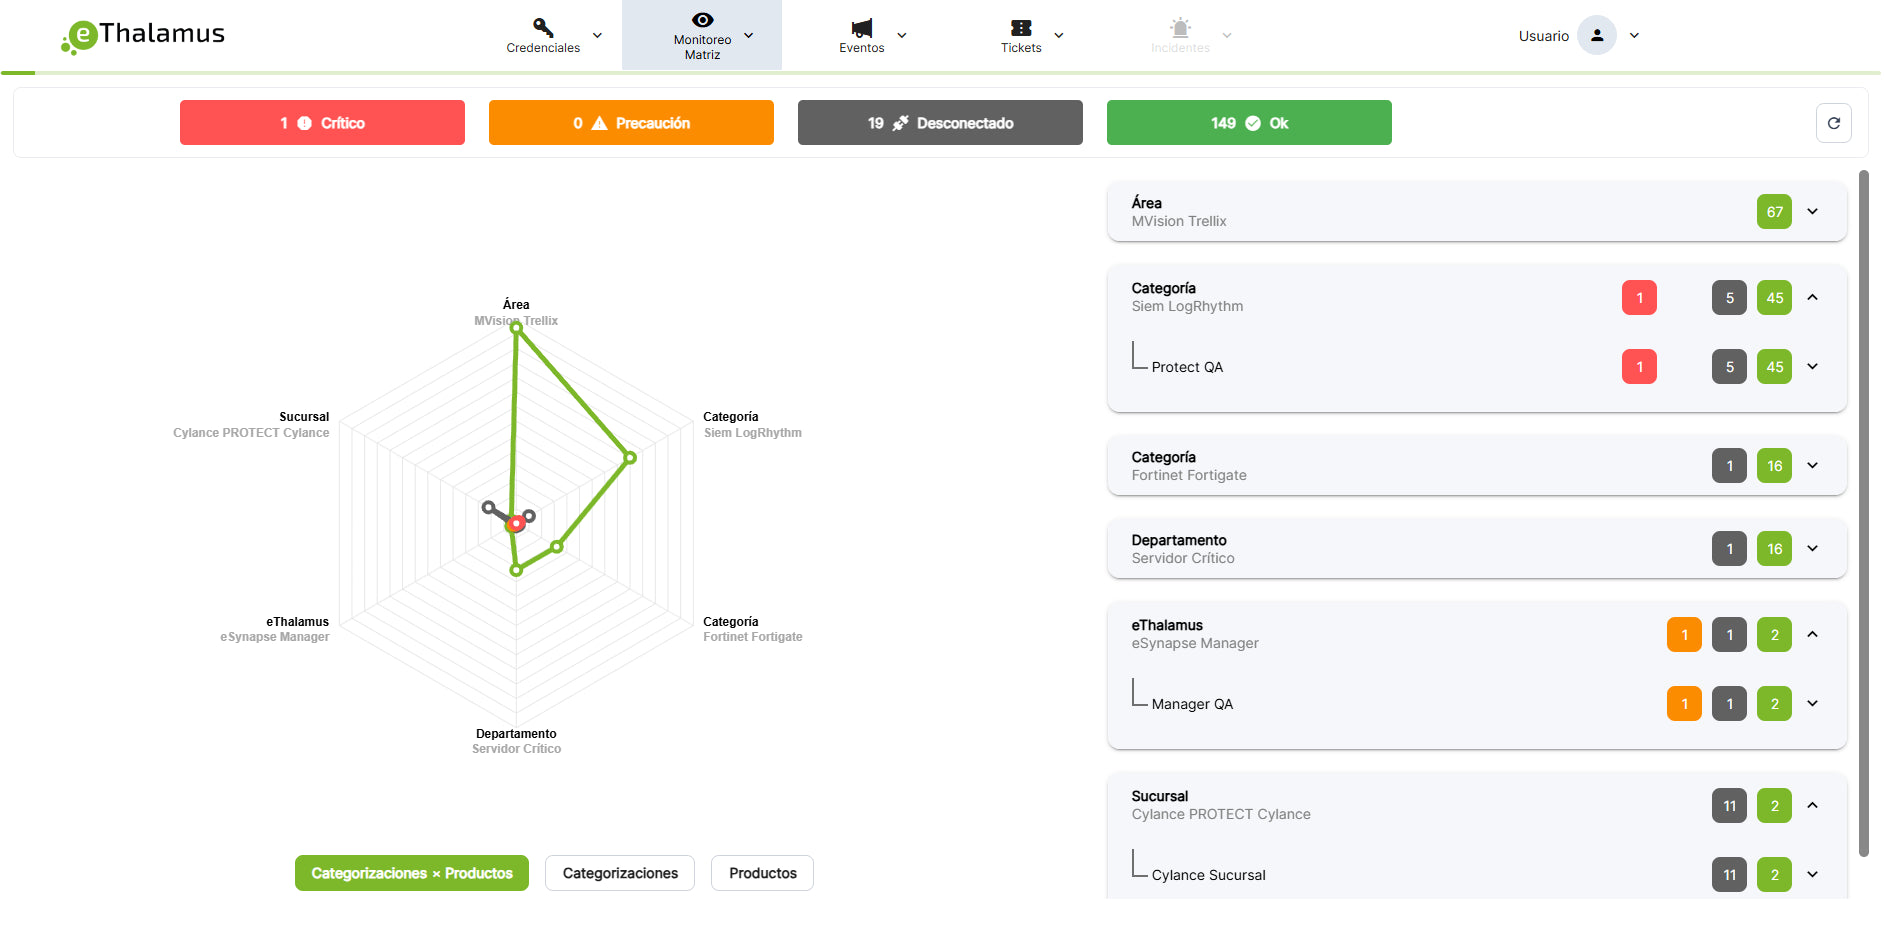This screenshot has width=1884, height=940.
Task: Click the red critical badge for Protect QA
Action: pyautogui.click(x=1639, y=367)
